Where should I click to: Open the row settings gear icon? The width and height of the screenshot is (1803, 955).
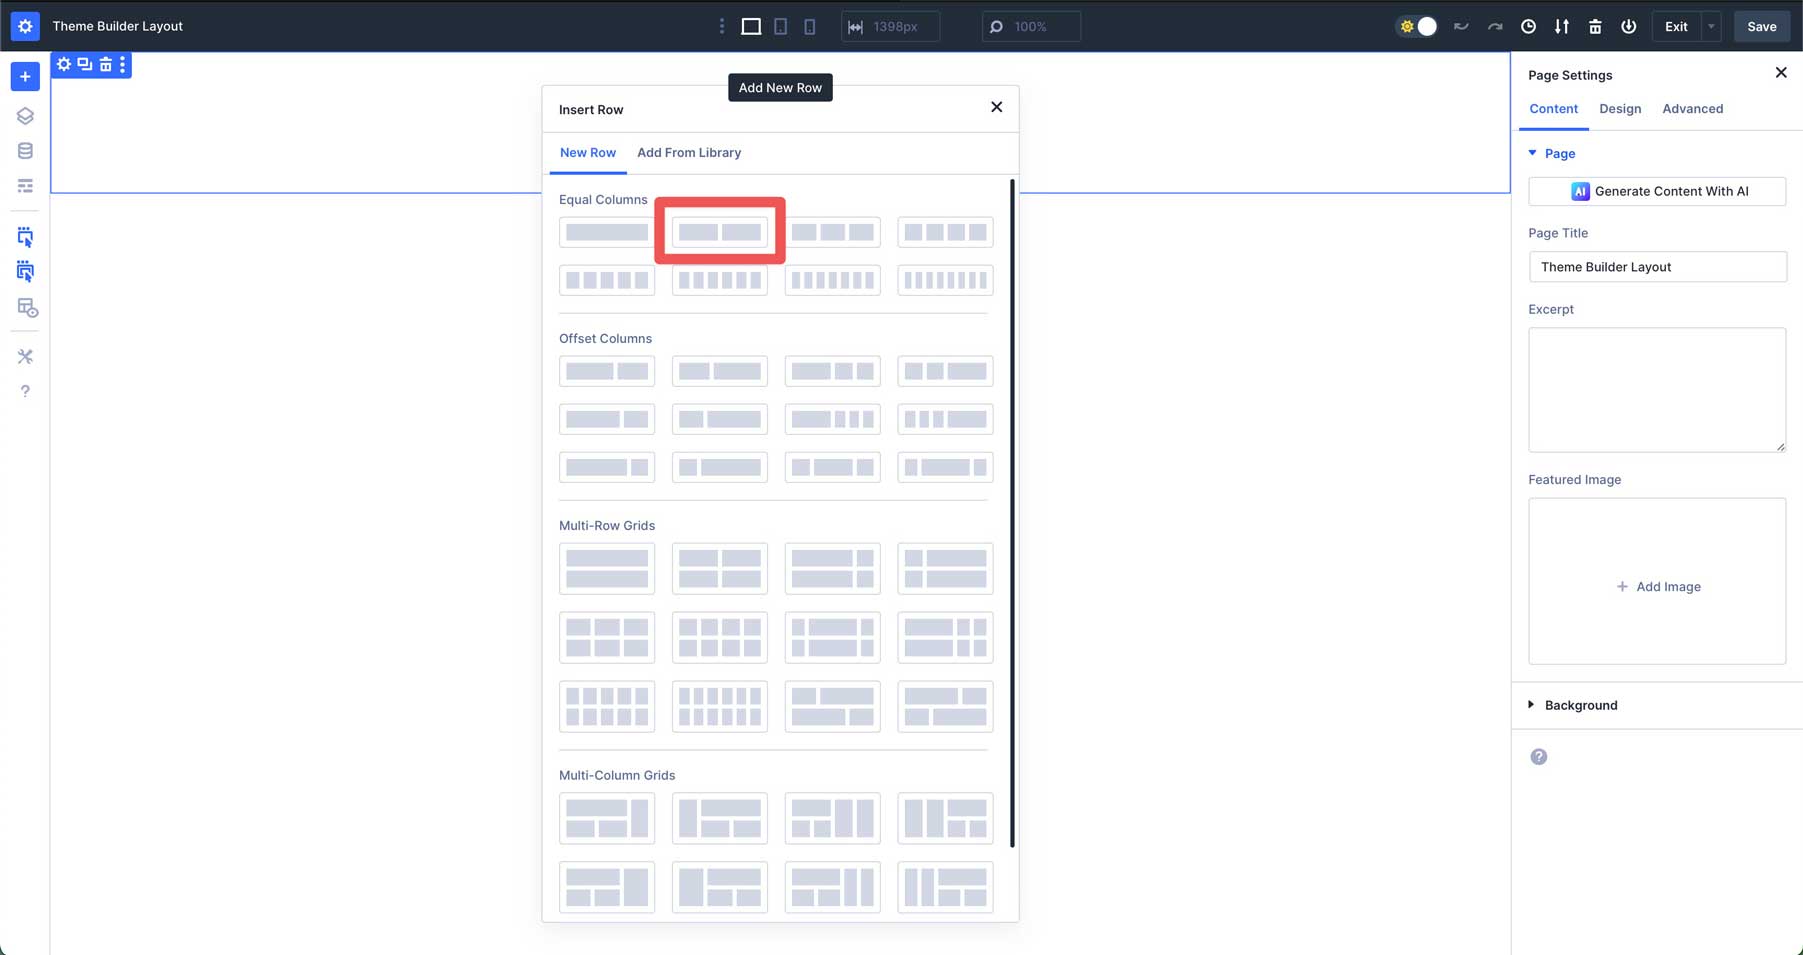(x=63, y=64)
